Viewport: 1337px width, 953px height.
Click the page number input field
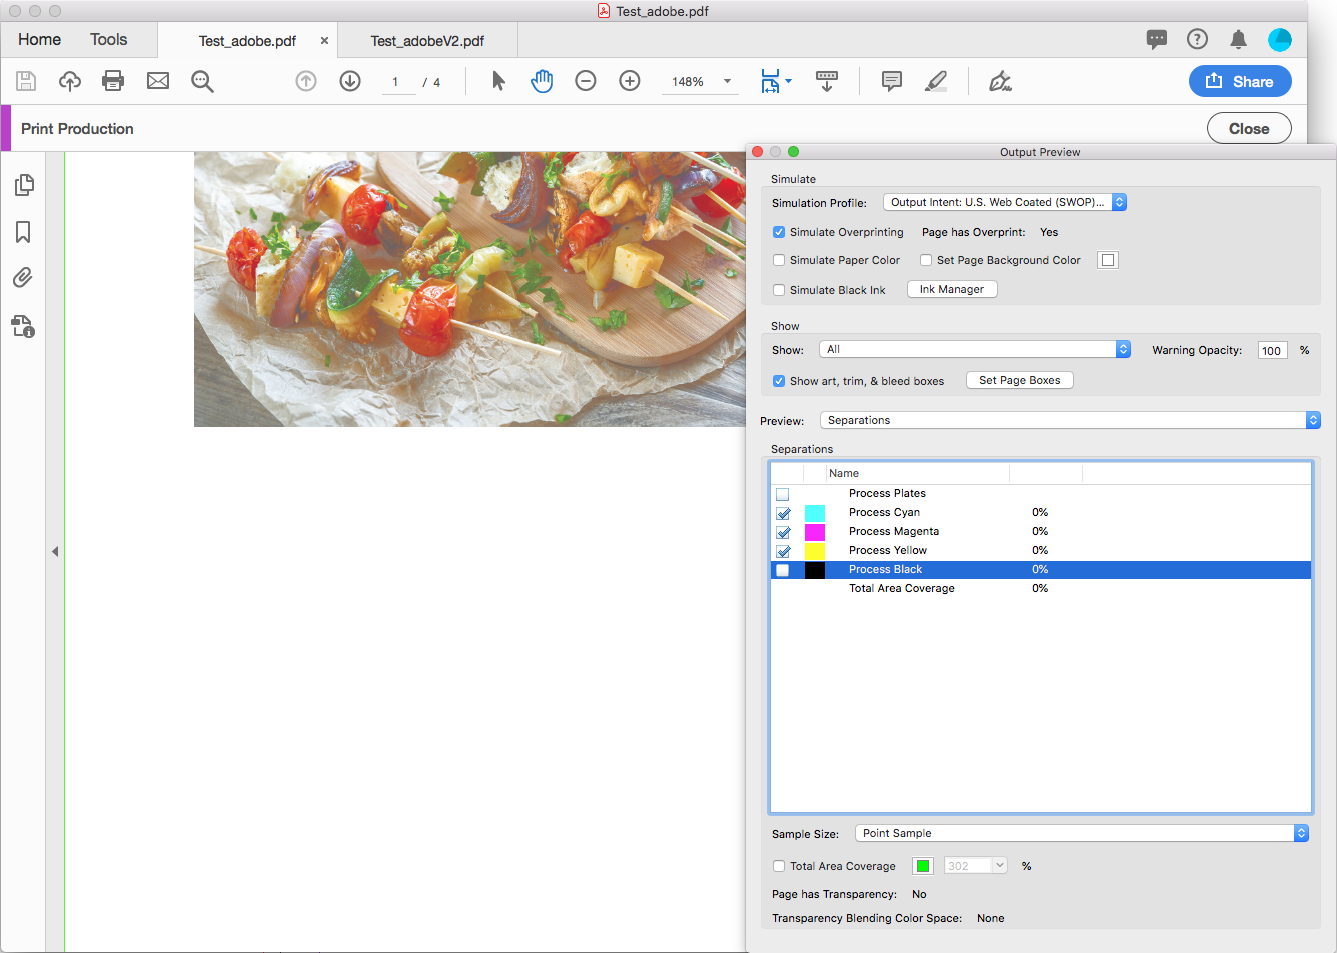click(x=398, y=82)
